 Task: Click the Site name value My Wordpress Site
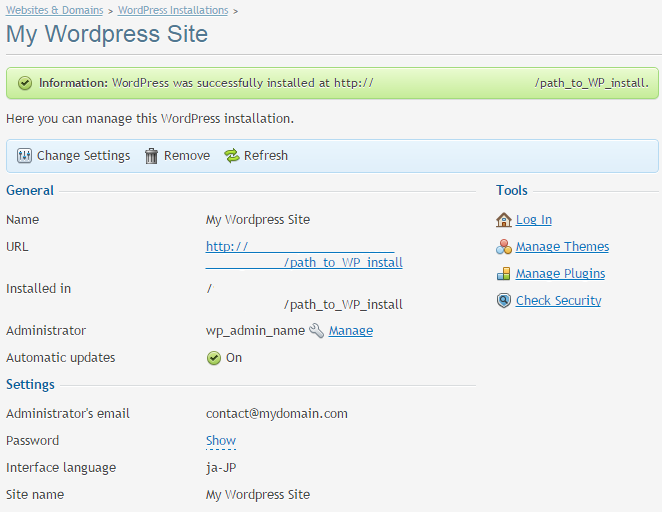coord(258,495)
